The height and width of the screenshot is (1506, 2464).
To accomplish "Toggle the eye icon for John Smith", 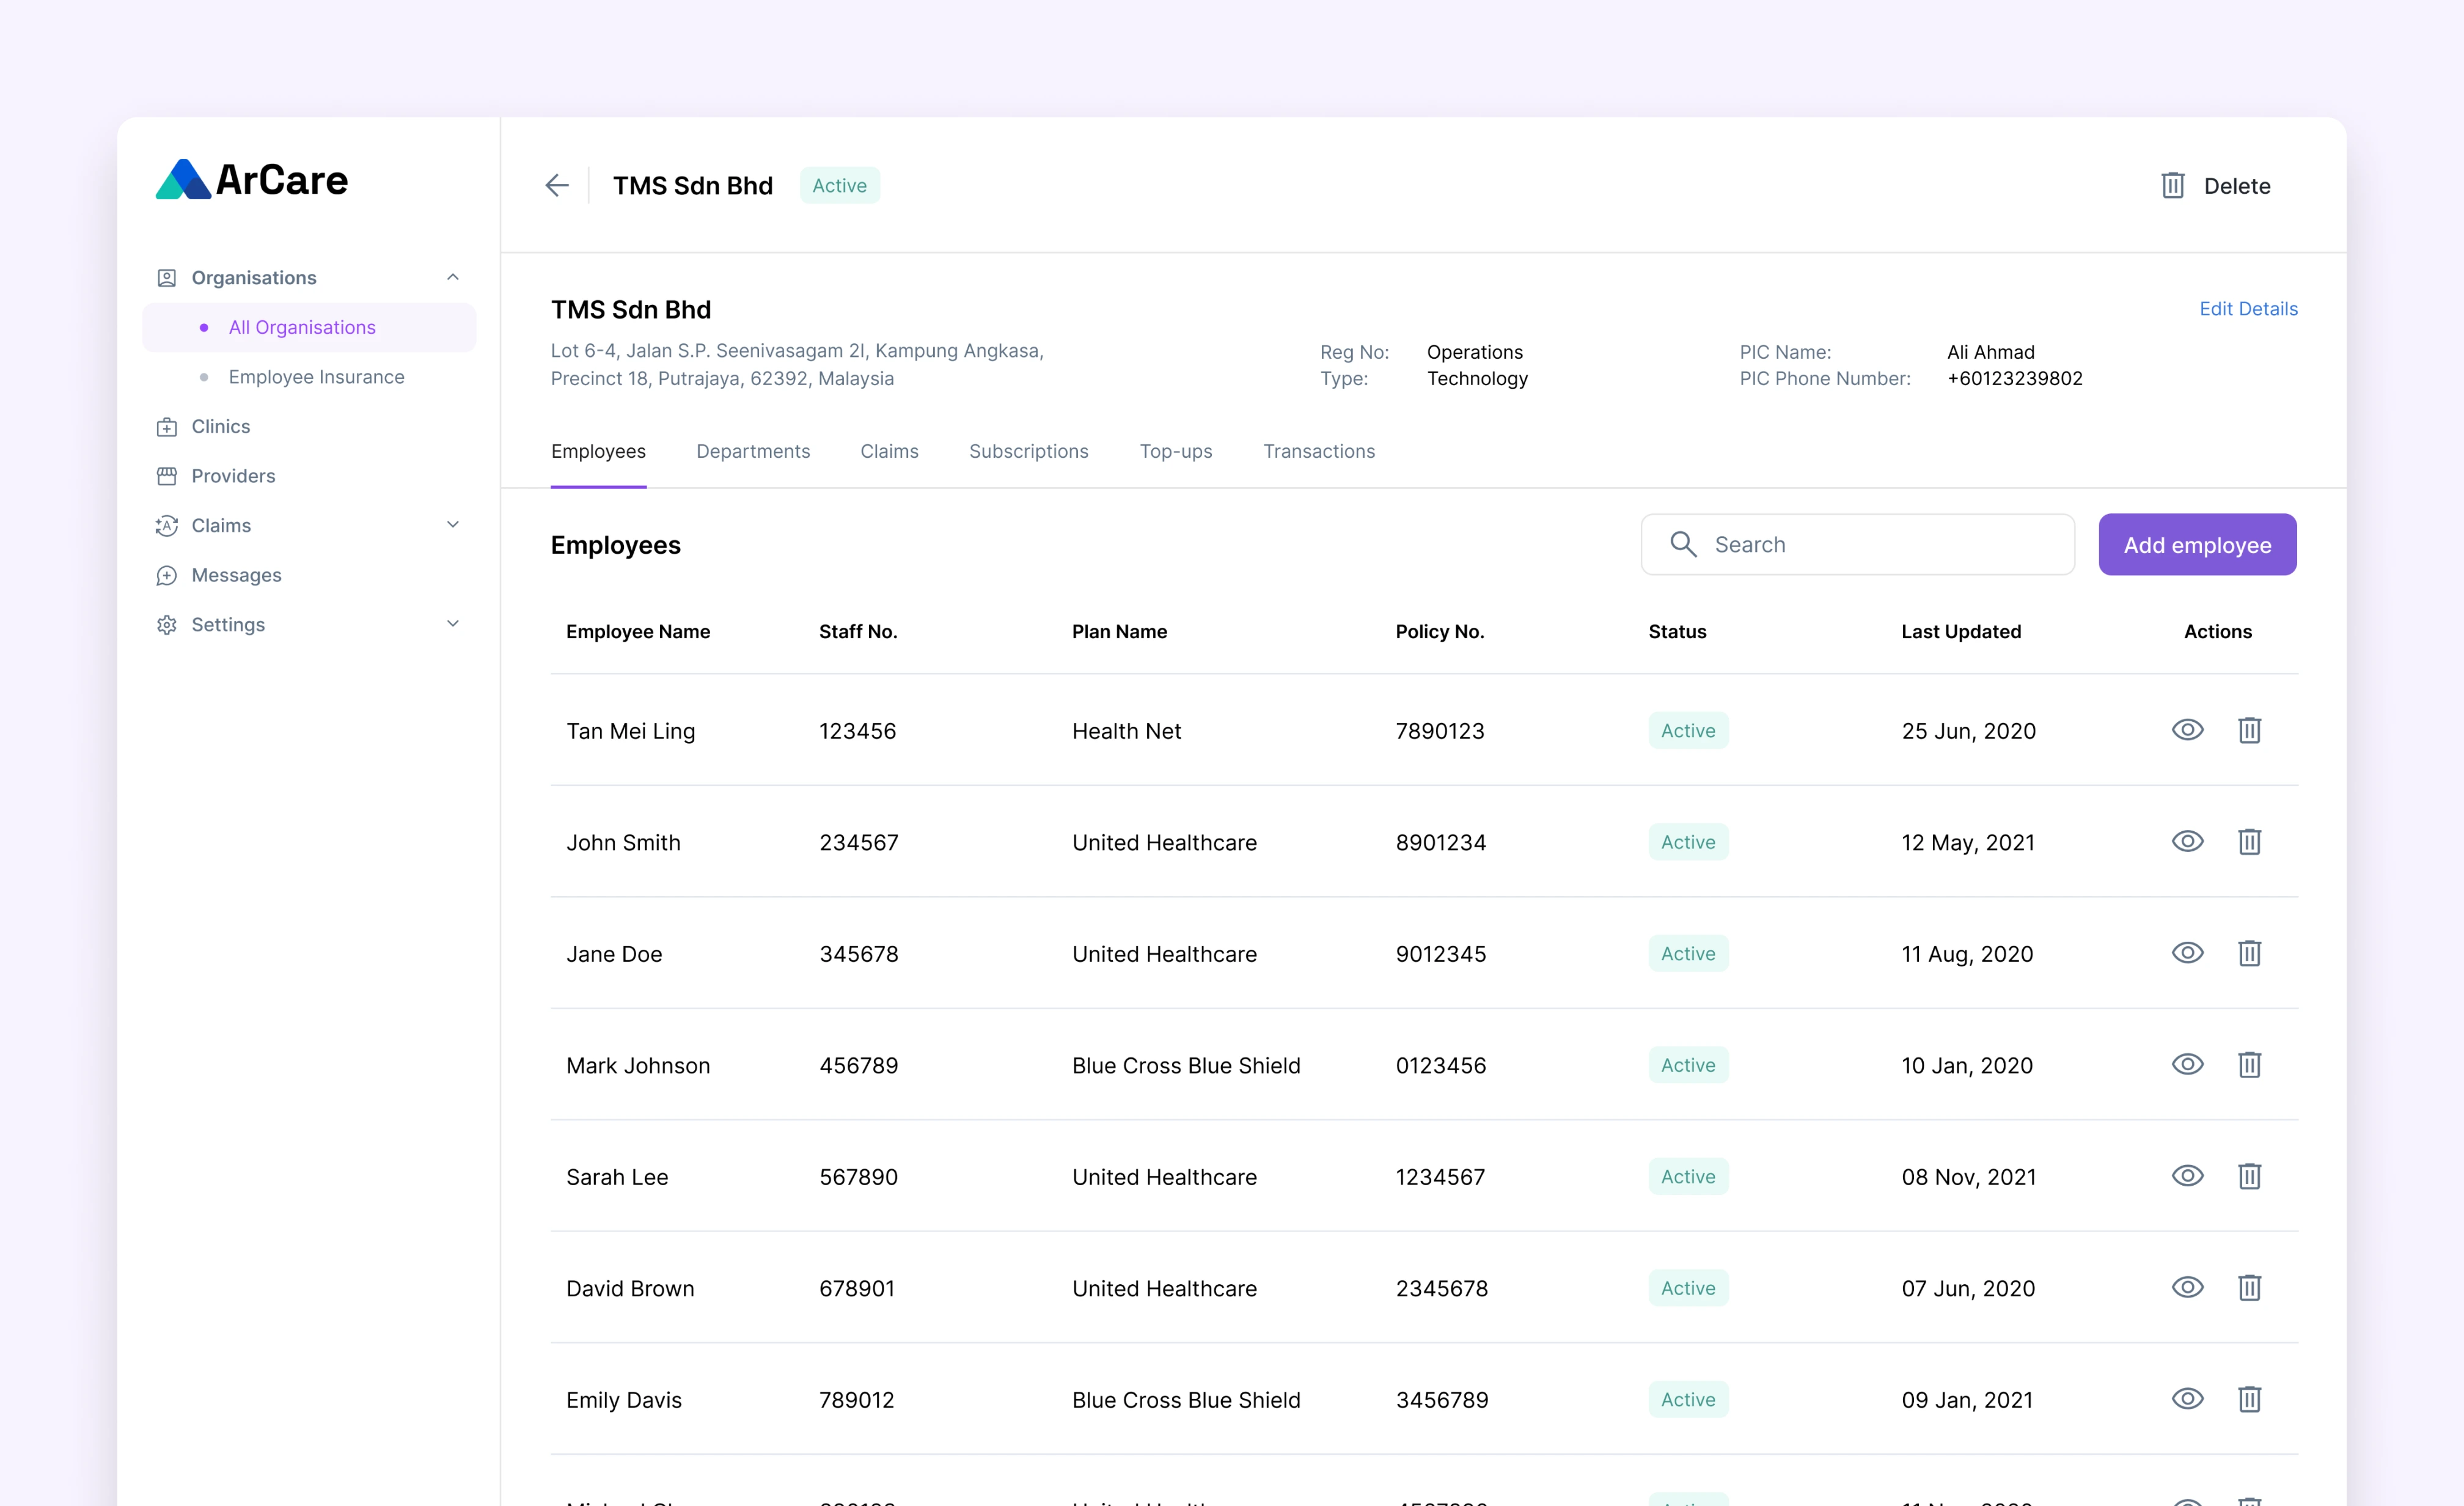I will tap(2188, 841).
